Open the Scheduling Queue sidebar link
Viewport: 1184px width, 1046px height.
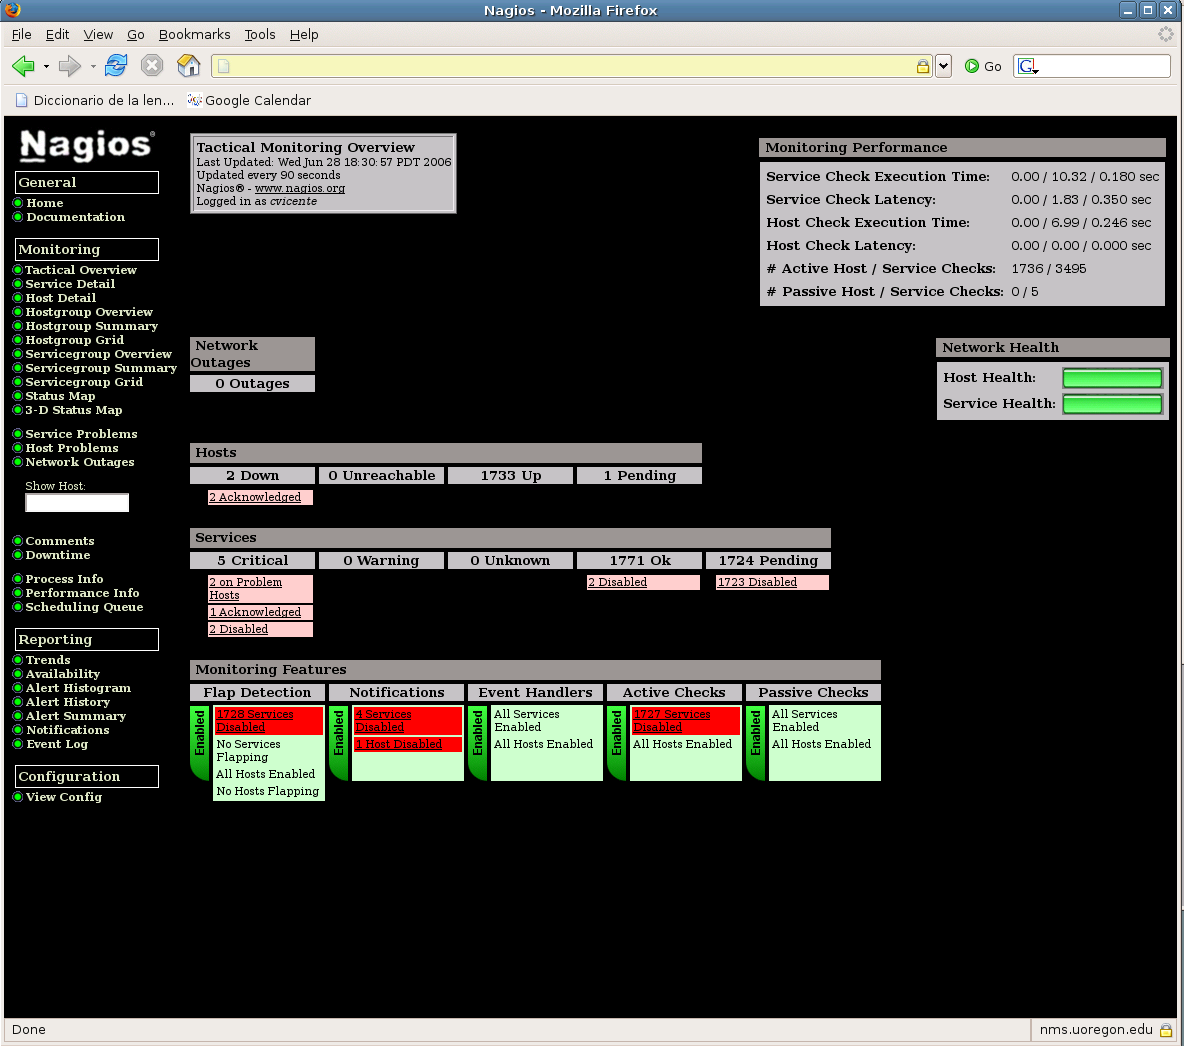point(84,607)
